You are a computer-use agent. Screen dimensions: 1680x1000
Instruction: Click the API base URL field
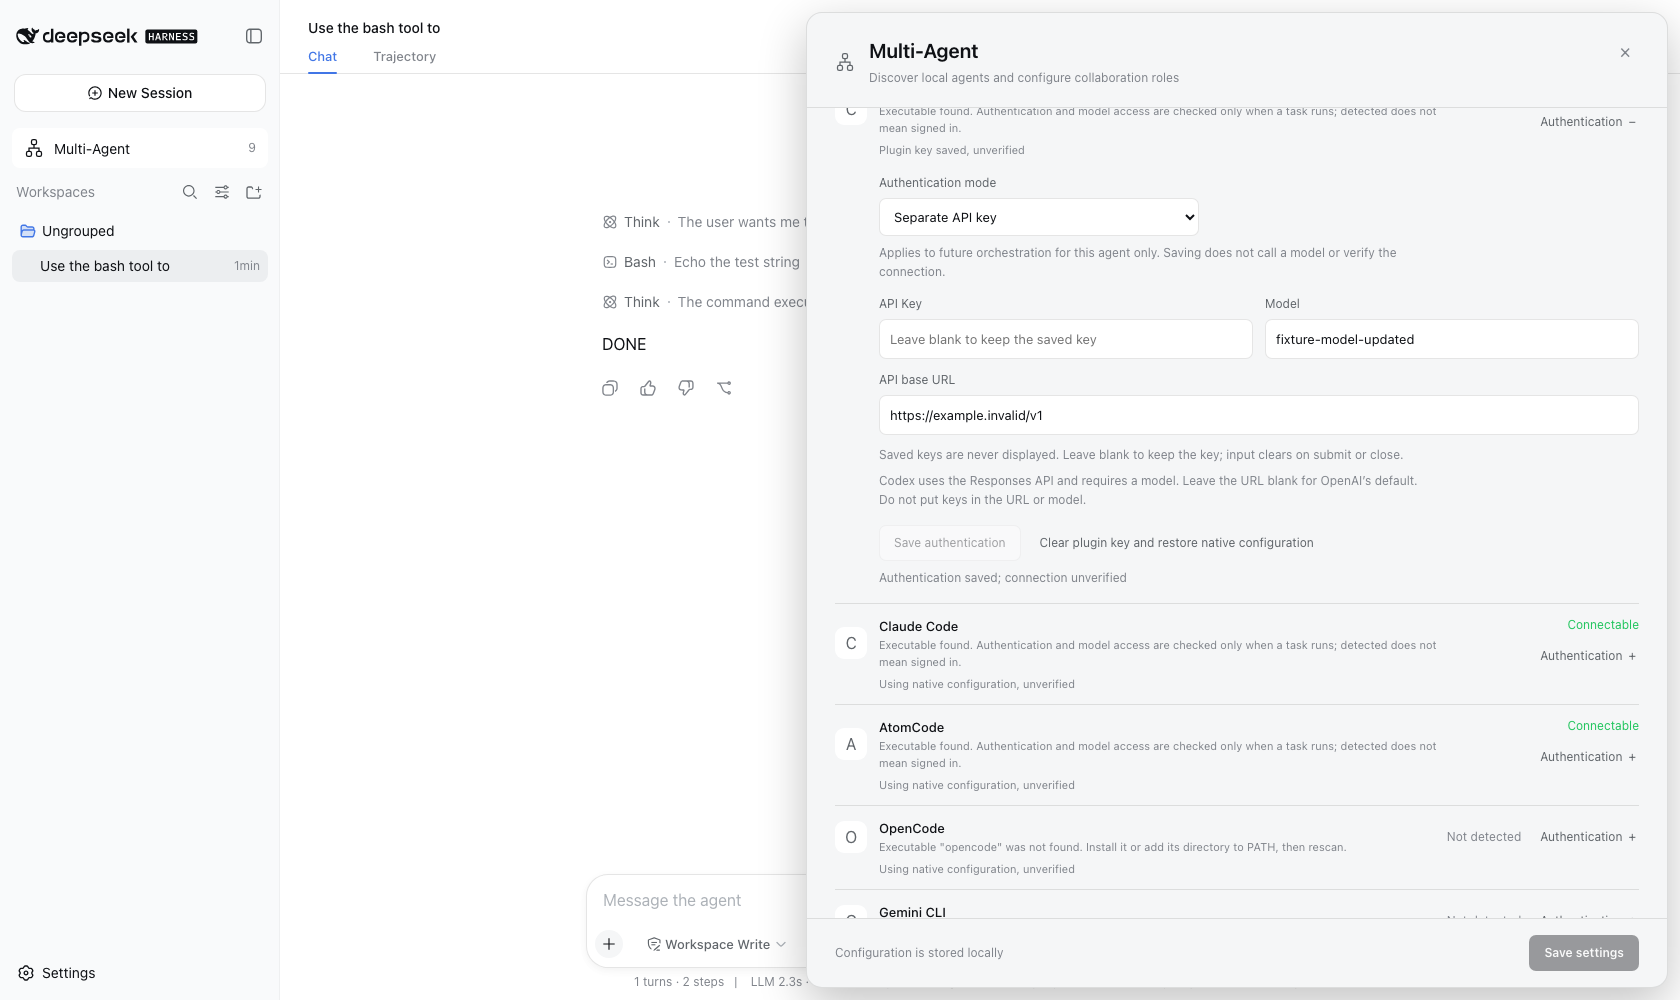pyautogui.click(x=1259, y=415)
